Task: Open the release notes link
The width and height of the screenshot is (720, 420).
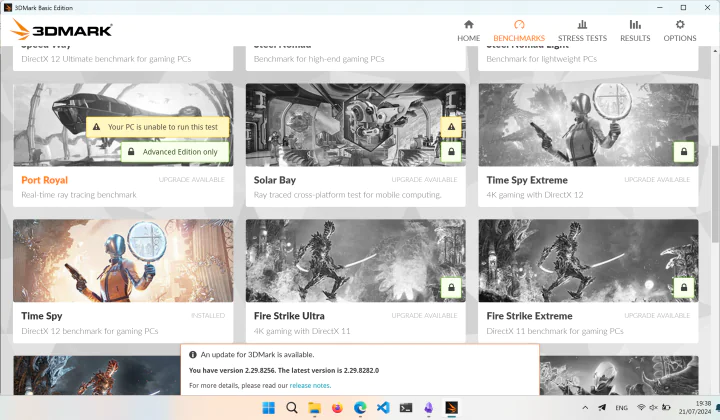Action: pos(309,386)
